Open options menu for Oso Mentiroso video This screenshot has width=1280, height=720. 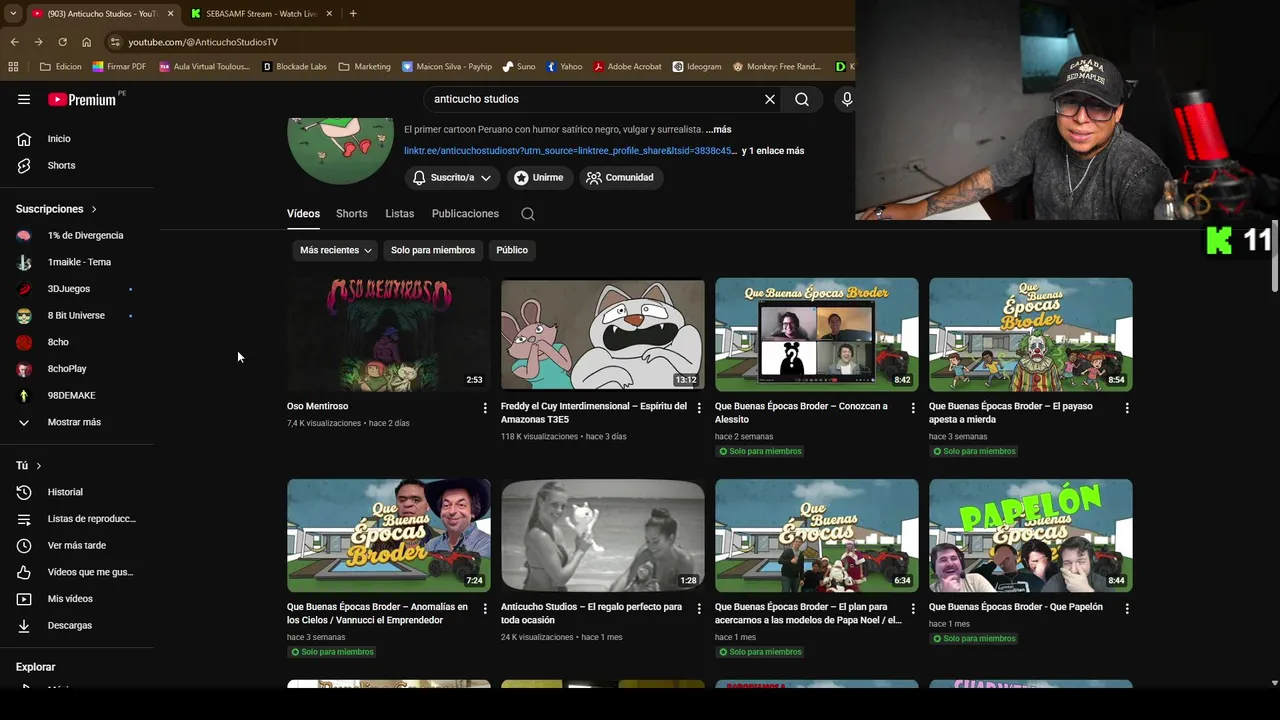(485, 408)
